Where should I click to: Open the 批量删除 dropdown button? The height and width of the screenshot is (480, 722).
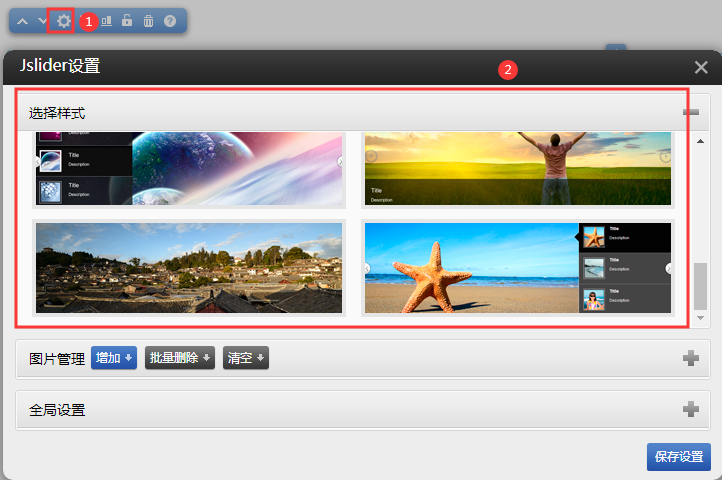(180, 358)
